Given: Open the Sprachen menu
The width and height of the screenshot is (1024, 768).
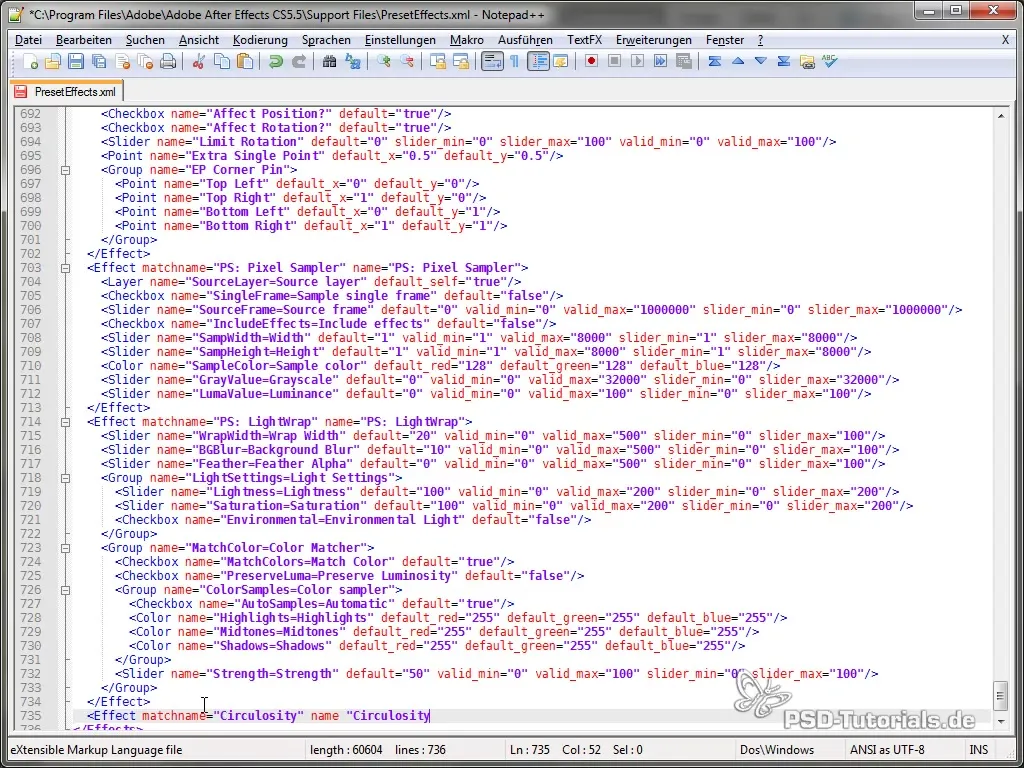Looking at the screenshot, I should 326,40.
